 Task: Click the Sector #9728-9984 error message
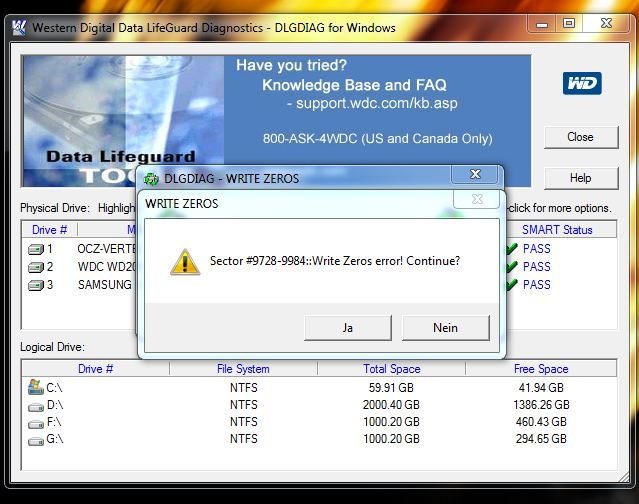coord(335,261)
